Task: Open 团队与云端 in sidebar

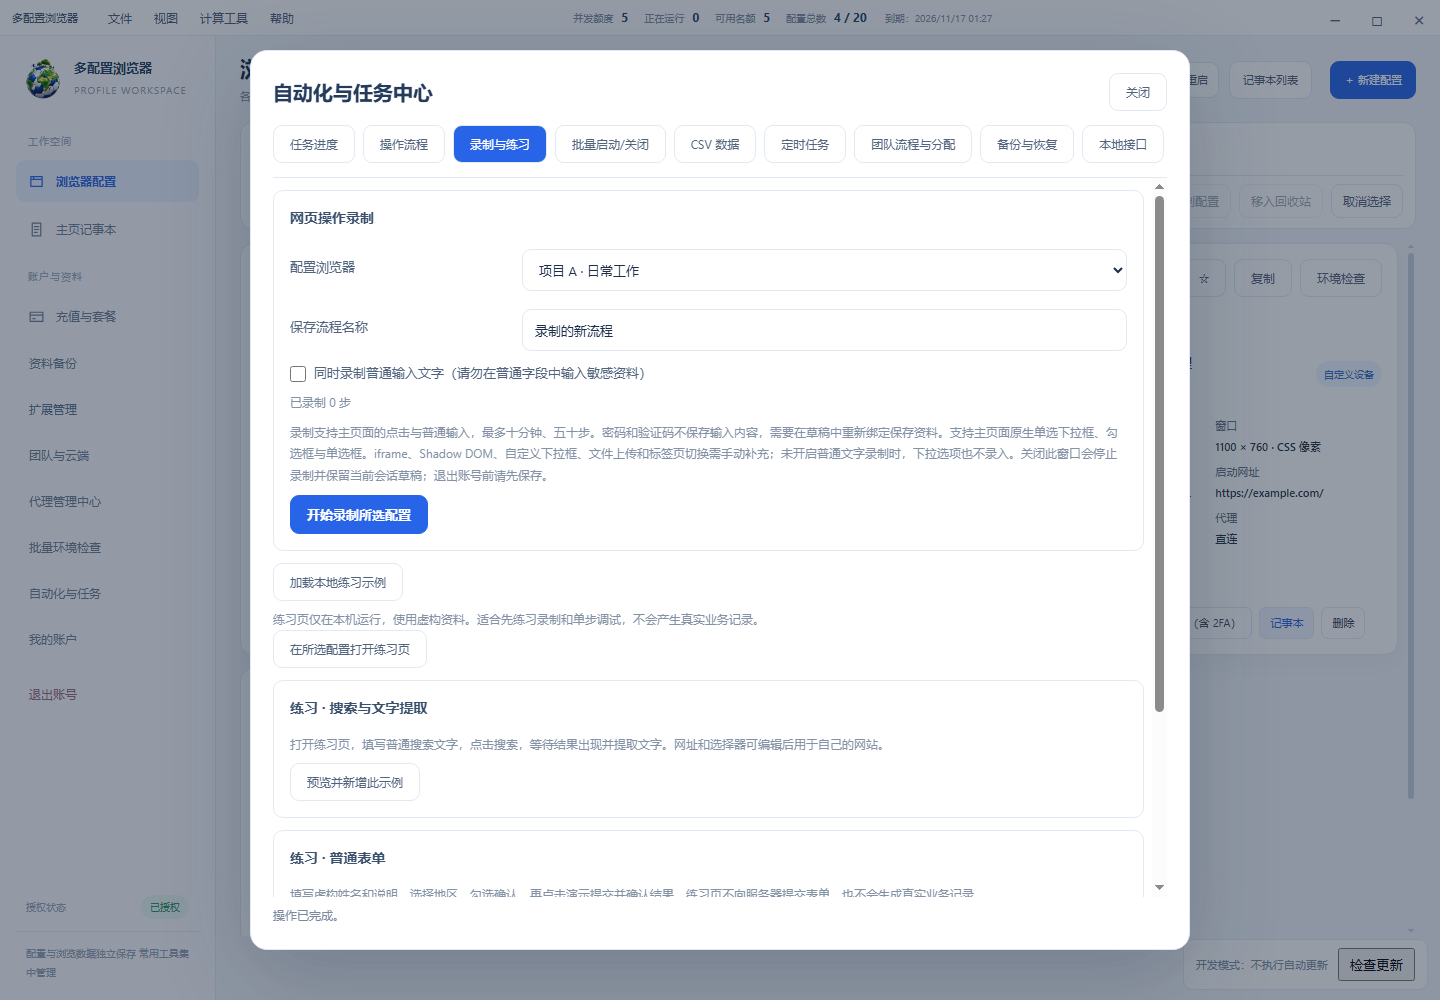Action: 59,456
